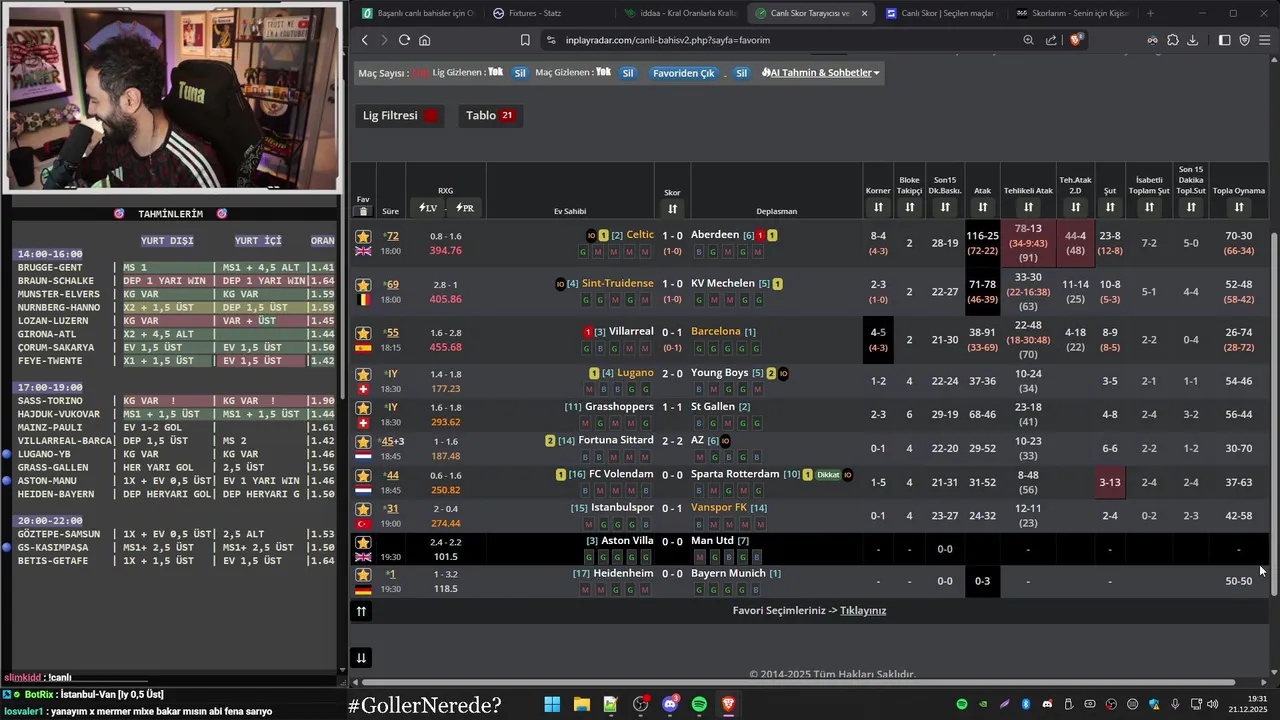
Task: Open Discord from the taskbar
Action: [x=670, y=705]
